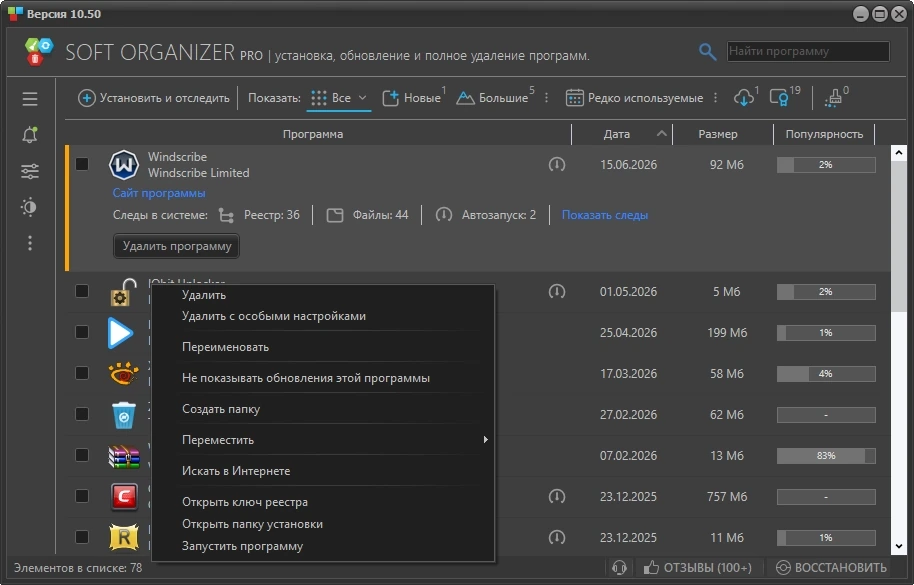This screenshot has width=914, height=585.
Task: Open the hamburger menu in sidebar
Action: click(30, 99)
